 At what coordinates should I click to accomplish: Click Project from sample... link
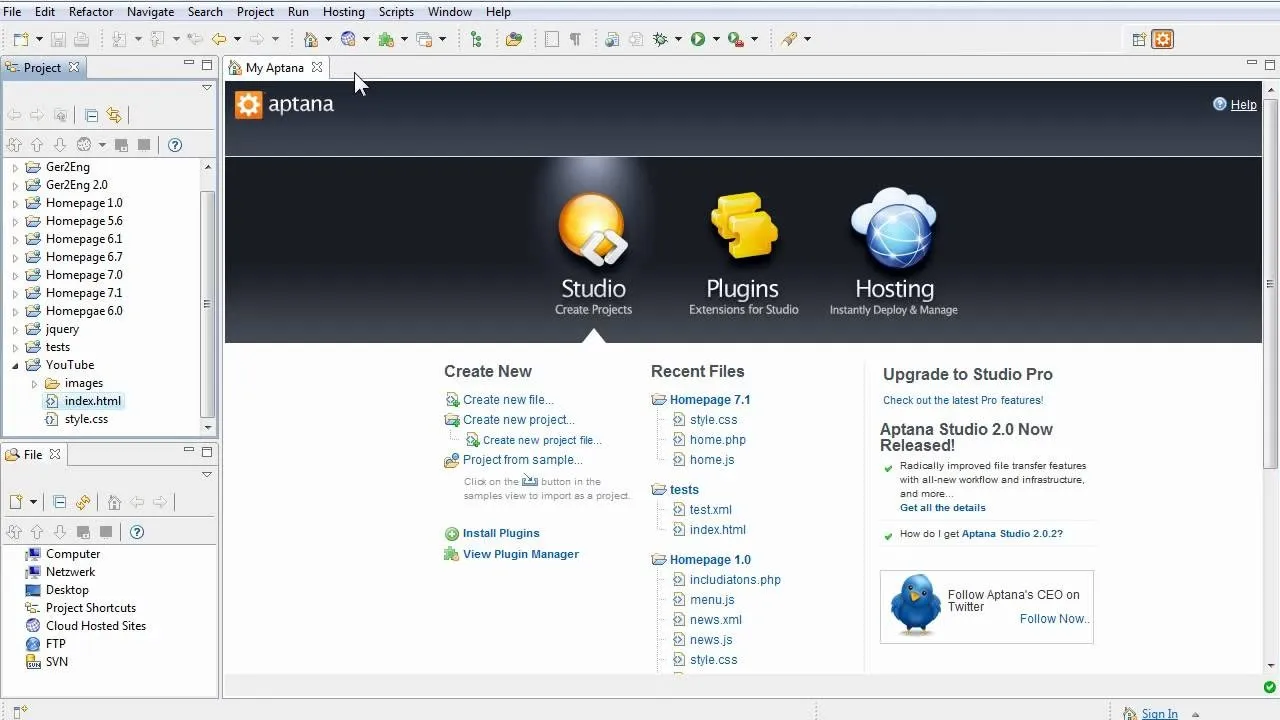click(523, 460)
